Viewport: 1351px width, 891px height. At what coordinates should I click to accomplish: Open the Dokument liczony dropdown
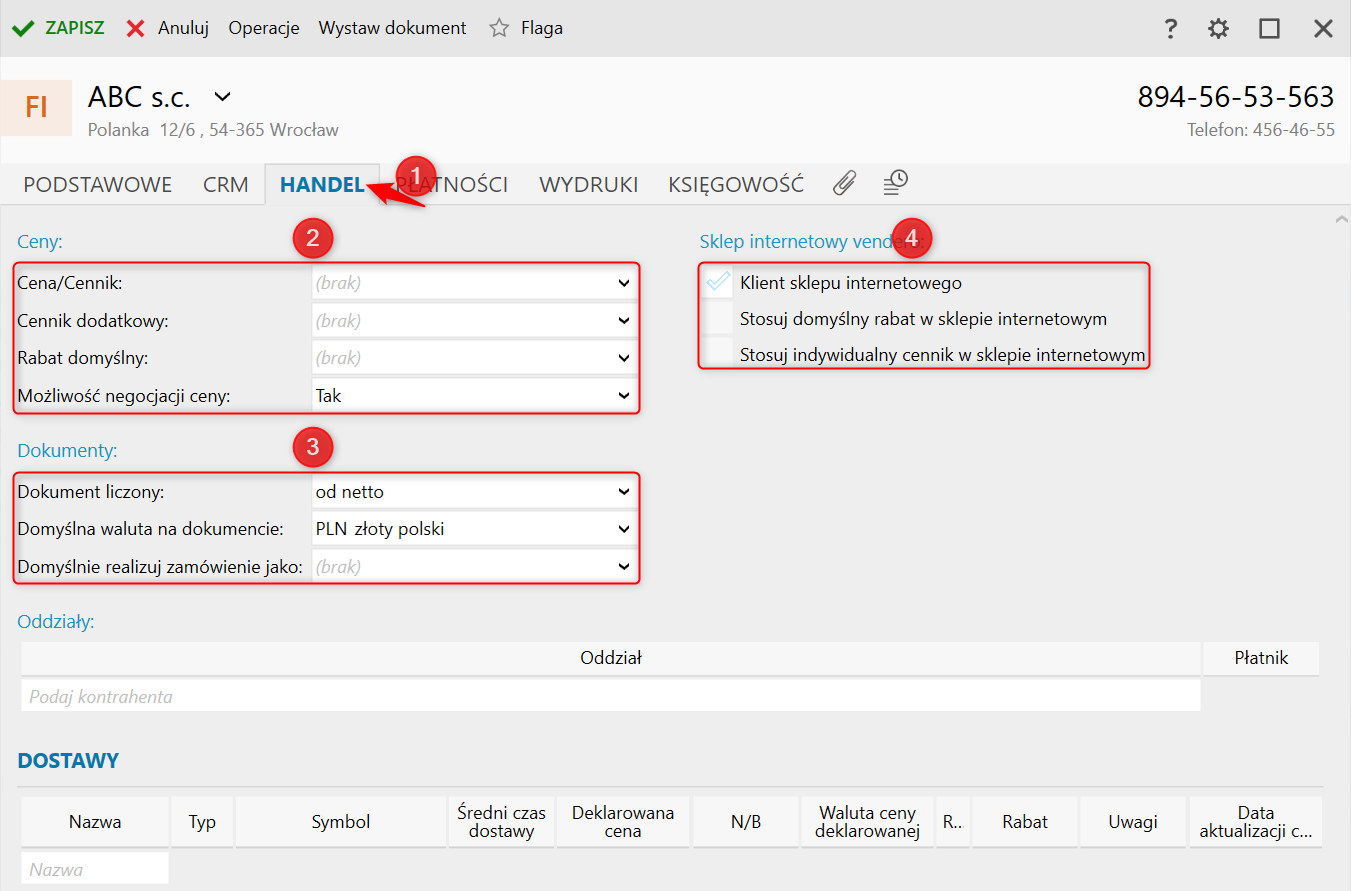(624, 492)
